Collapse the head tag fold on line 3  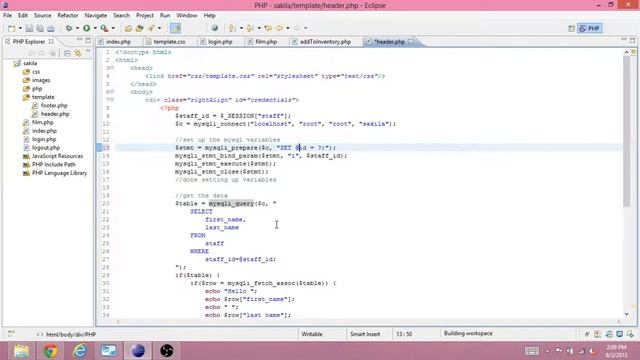(x=112, y=68)
